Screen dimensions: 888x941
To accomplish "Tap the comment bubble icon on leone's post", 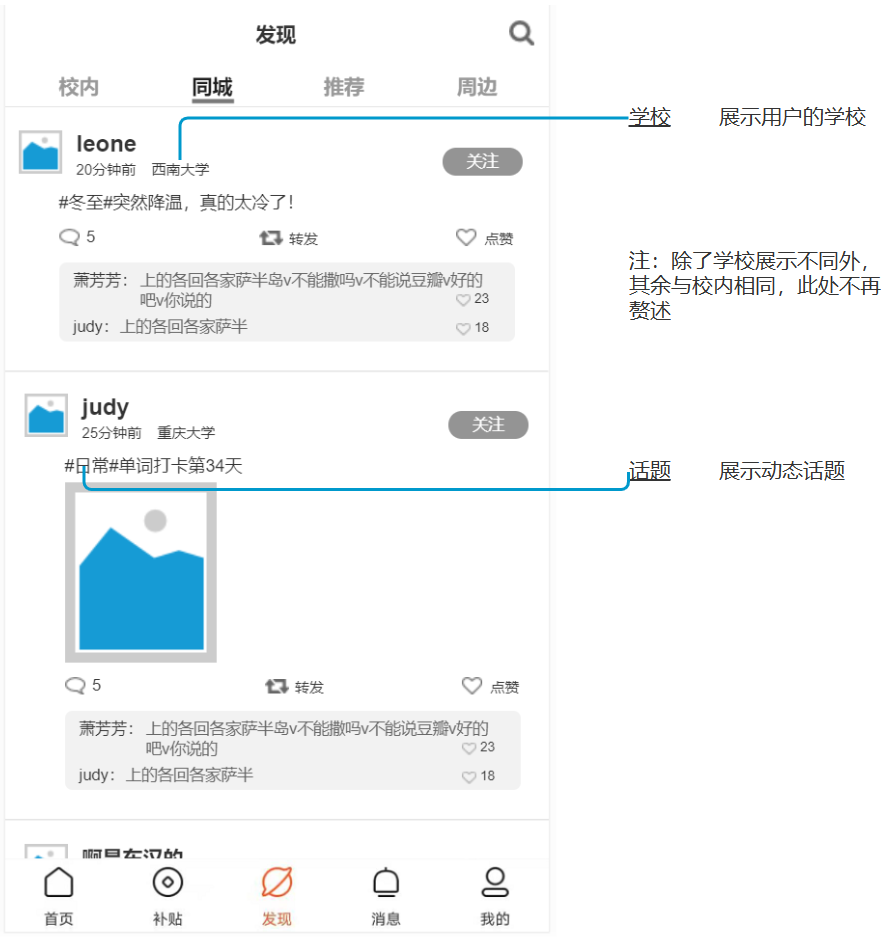I will click(x=71, y=237).
